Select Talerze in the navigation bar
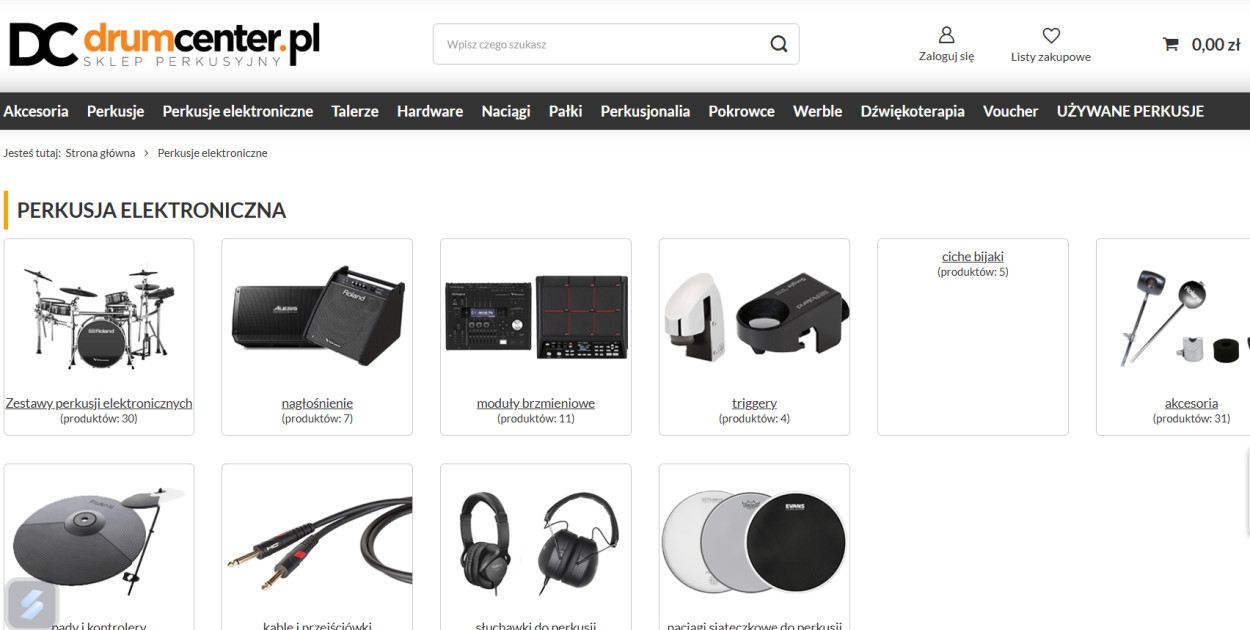 pos(355,111)
